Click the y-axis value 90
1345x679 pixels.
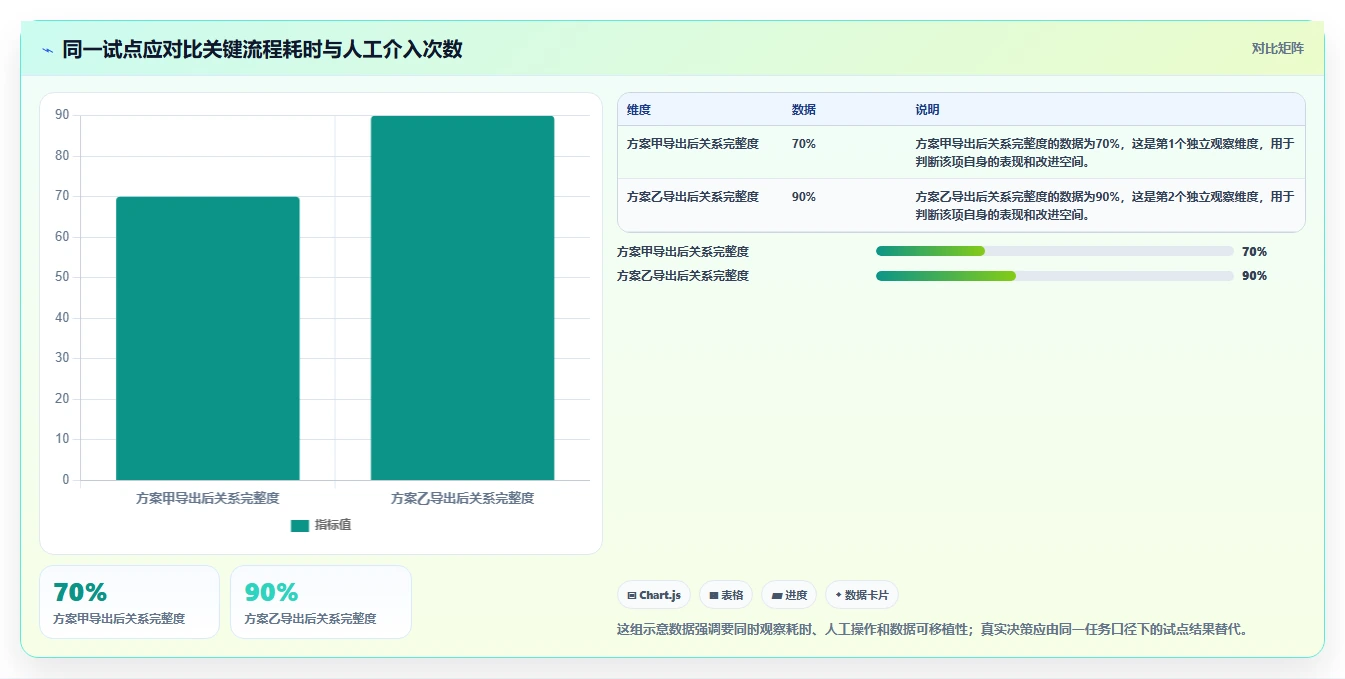tap(62, 115)
